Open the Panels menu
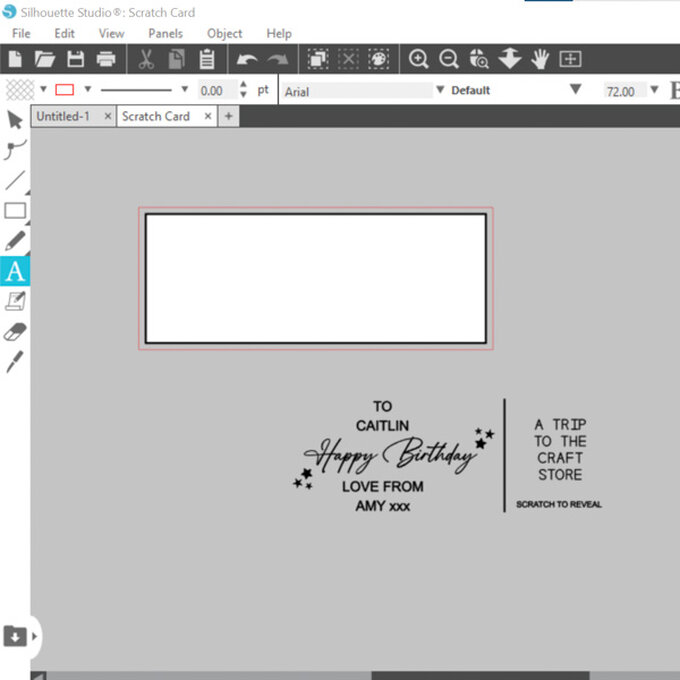The width and height of the screenshot is (680, 680). (x=165, y=33)
